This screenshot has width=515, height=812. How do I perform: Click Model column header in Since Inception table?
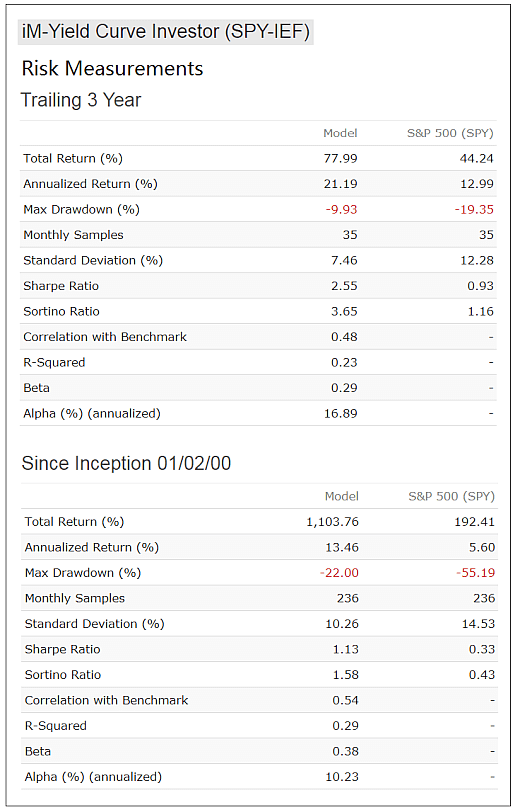[x=341, y=496]
